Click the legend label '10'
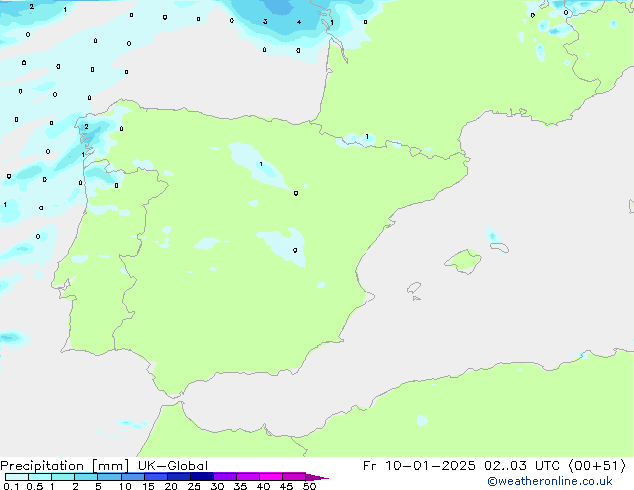This screenshot has height=490, width=634. point(125,486)
